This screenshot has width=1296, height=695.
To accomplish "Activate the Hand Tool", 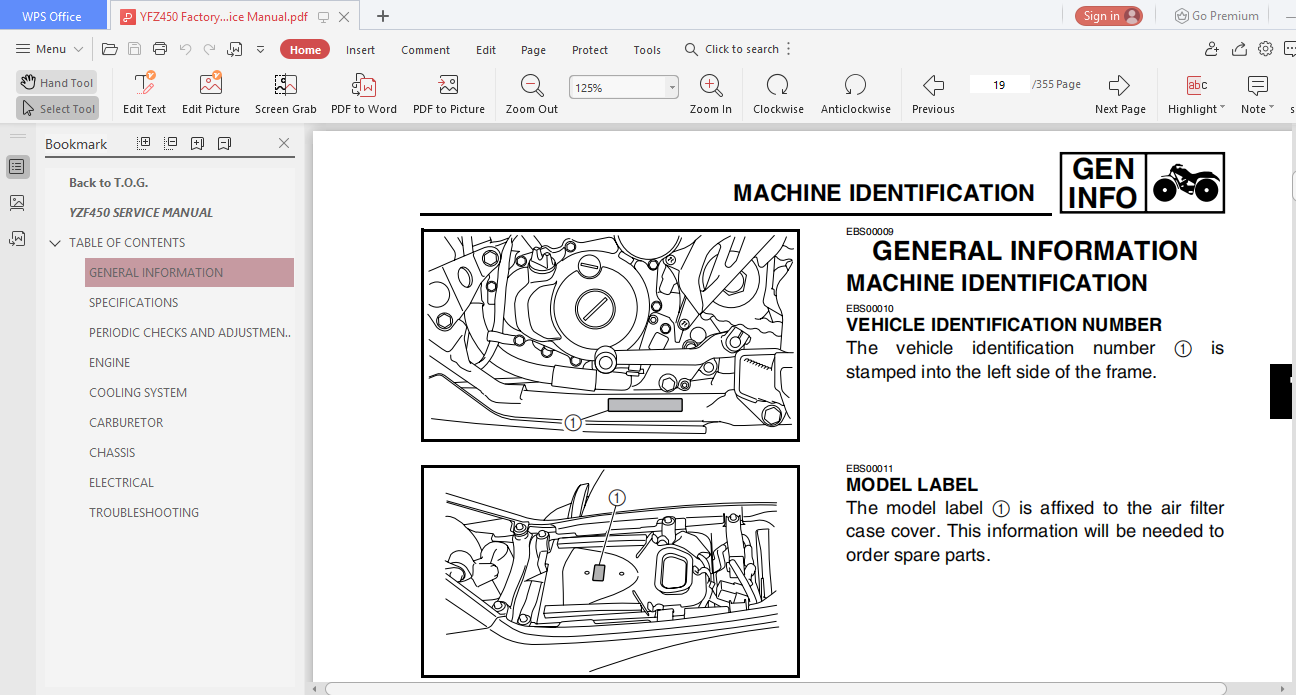I will tap(56, 83).
